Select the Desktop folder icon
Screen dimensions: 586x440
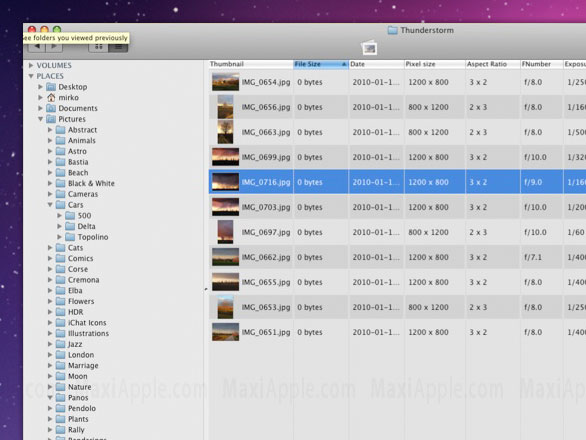51,87
